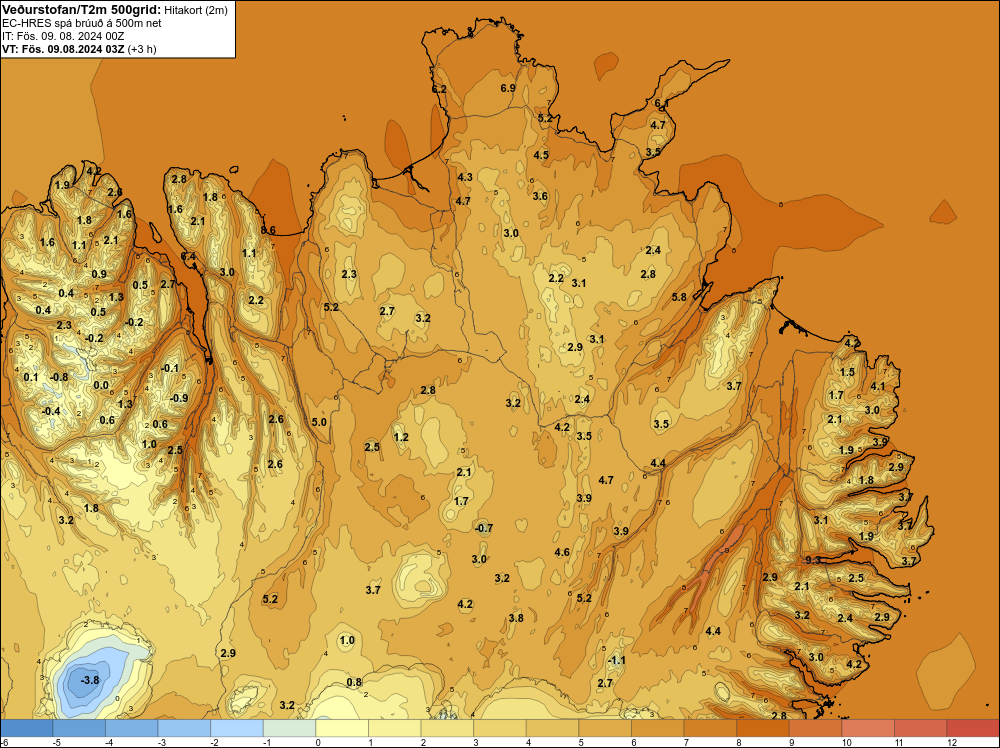The width and height of the screenshot is (1000, 748).
Task: Click the 4.5 temperature label
Action: pos(541,155)
